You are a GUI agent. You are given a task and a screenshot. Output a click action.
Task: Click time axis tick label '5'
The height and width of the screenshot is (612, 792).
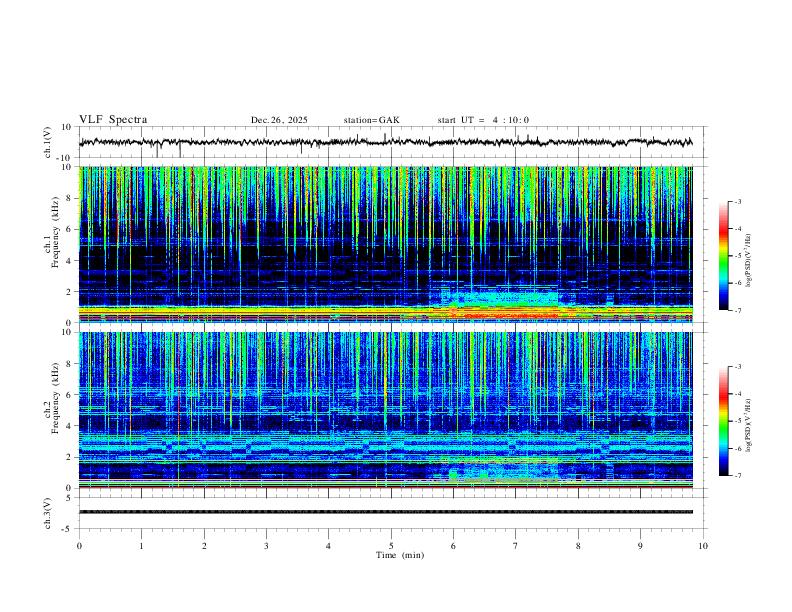pos(391,546)
